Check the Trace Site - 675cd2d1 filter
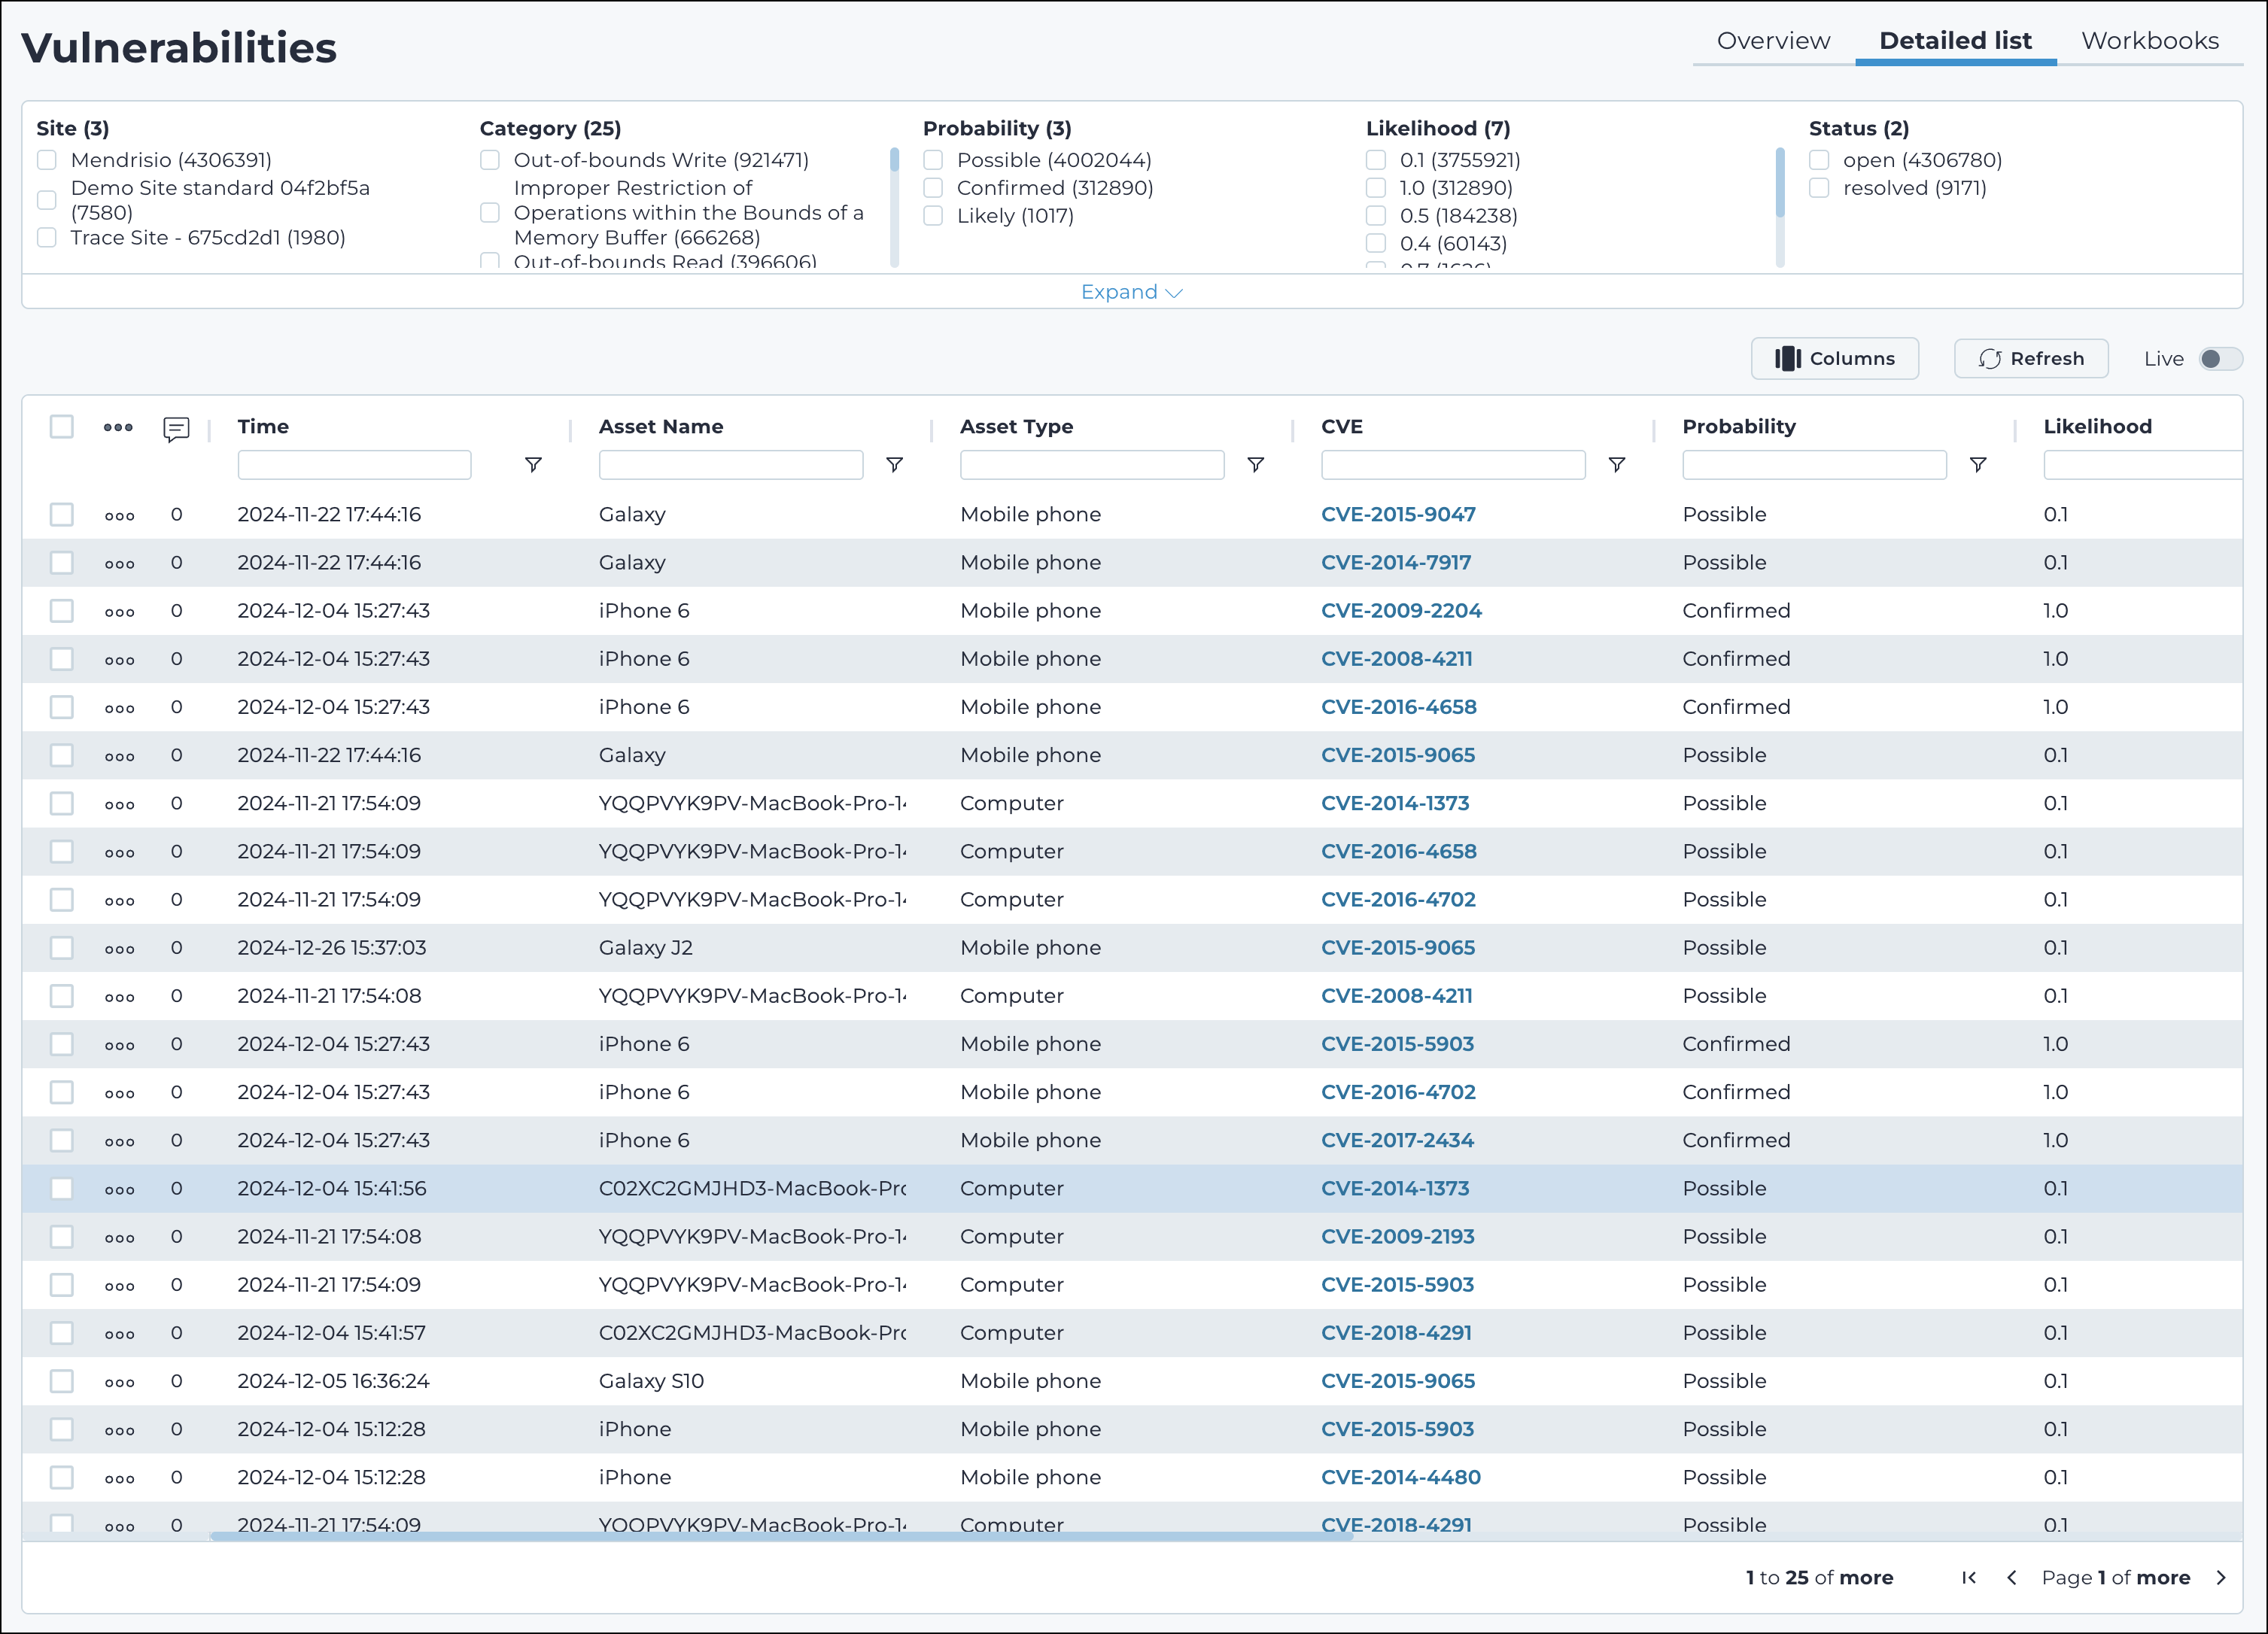Viewport: 2268px width, 1634px height. coord(47,238)
